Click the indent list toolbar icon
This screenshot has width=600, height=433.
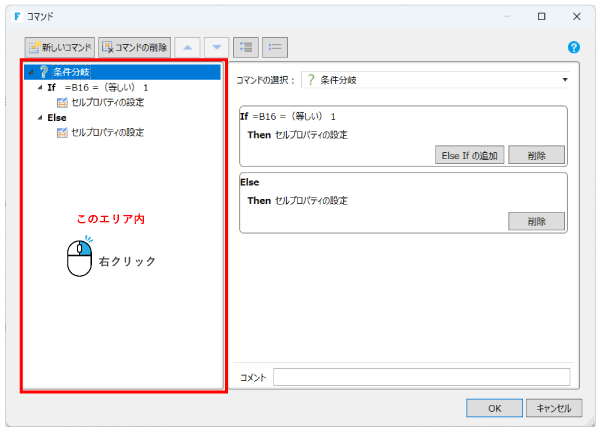(x=245, y=47)
